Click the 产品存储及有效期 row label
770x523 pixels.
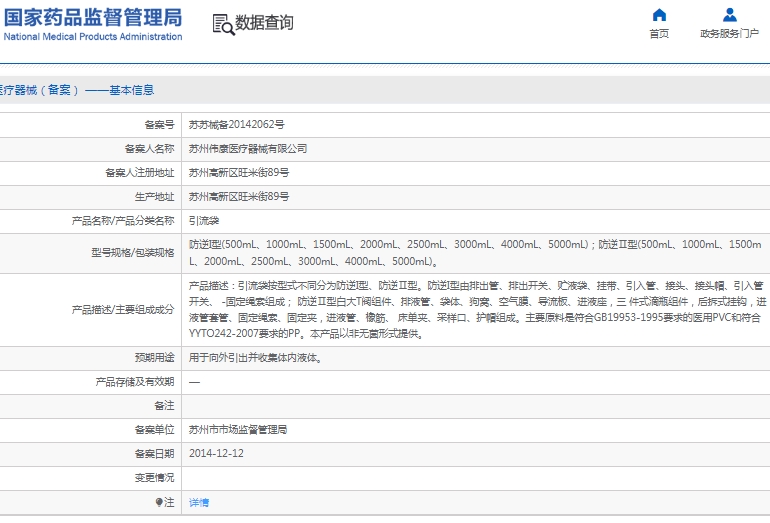pyautogui.click(x=135, y=382)
